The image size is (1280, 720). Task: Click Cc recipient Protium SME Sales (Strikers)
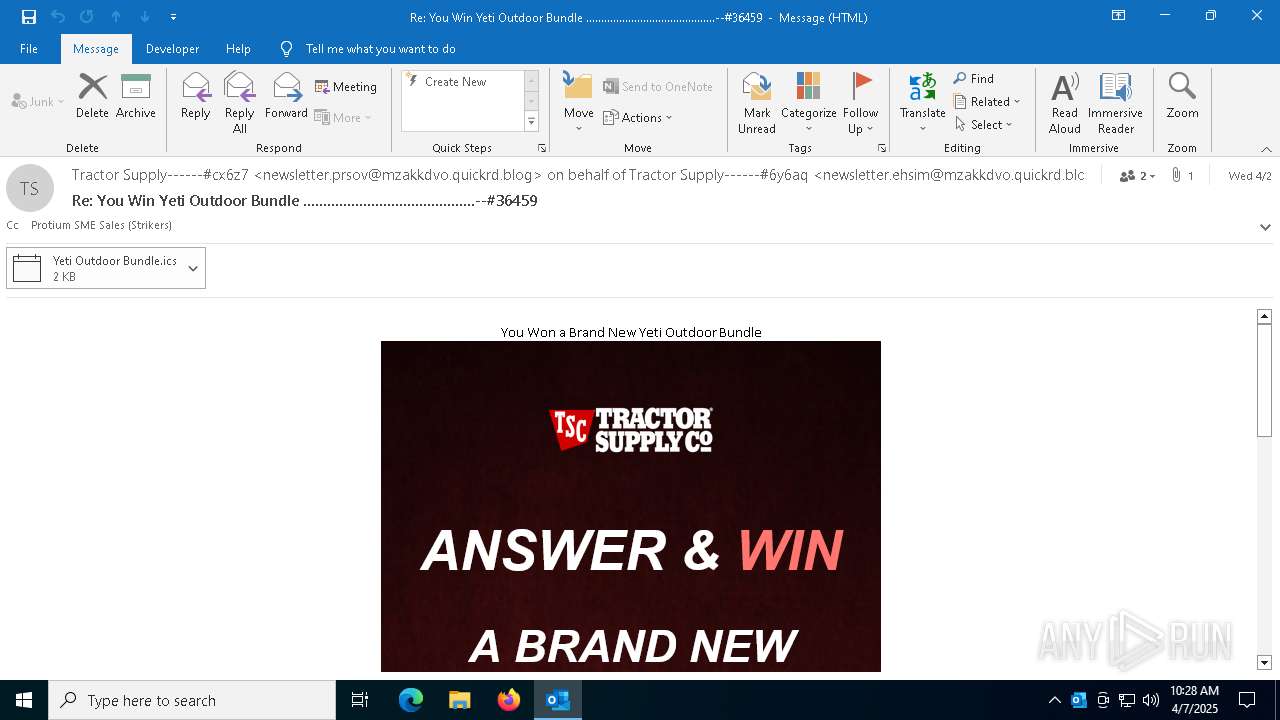pyautogui.click(x=101, y=225)
